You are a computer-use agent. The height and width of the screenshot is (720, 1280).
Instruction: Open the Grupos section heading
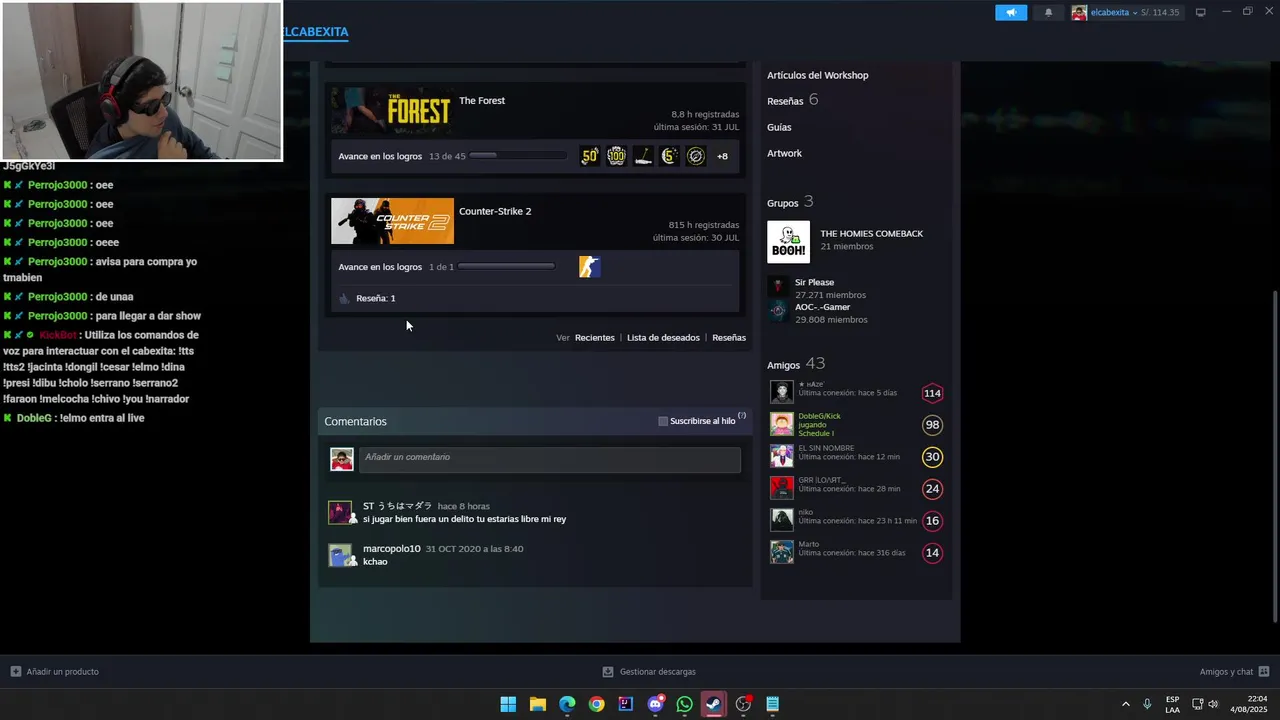pos(790,202)
